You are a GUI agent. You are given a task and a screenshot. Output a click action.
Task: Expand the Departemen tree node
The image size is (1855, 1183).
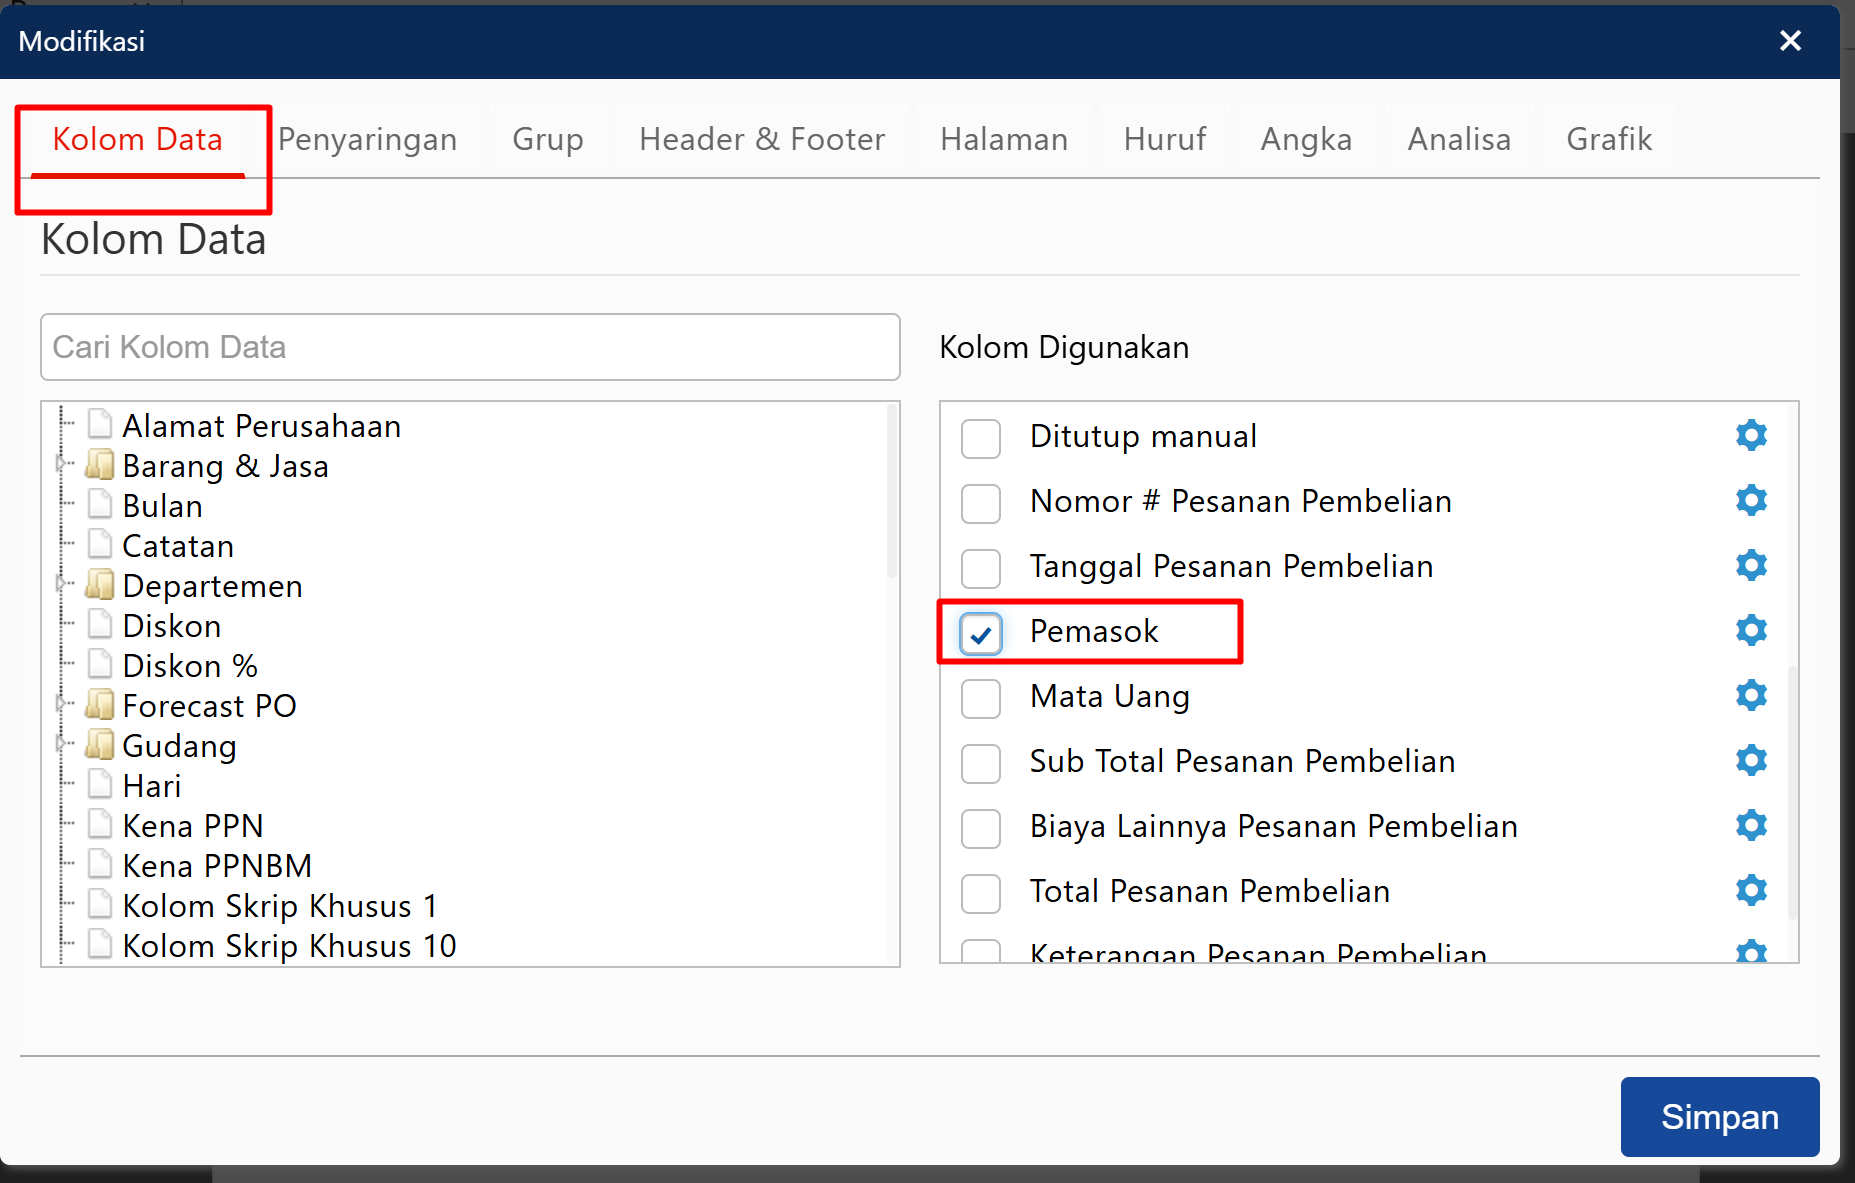pyautogui.click(x=62, y=584)
